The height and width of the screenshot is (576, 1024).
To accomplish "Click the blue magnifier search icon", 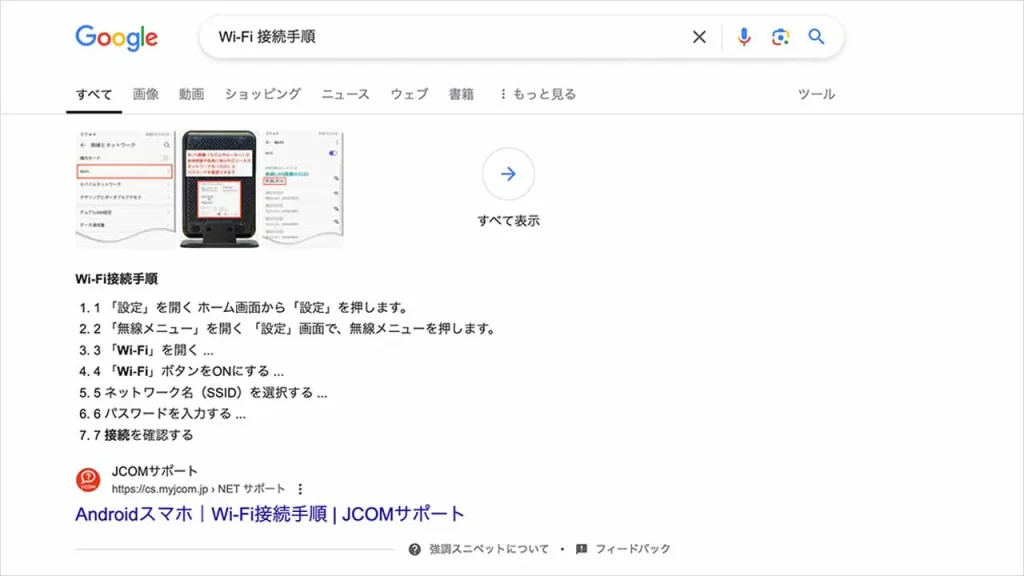I will [817, 37].
